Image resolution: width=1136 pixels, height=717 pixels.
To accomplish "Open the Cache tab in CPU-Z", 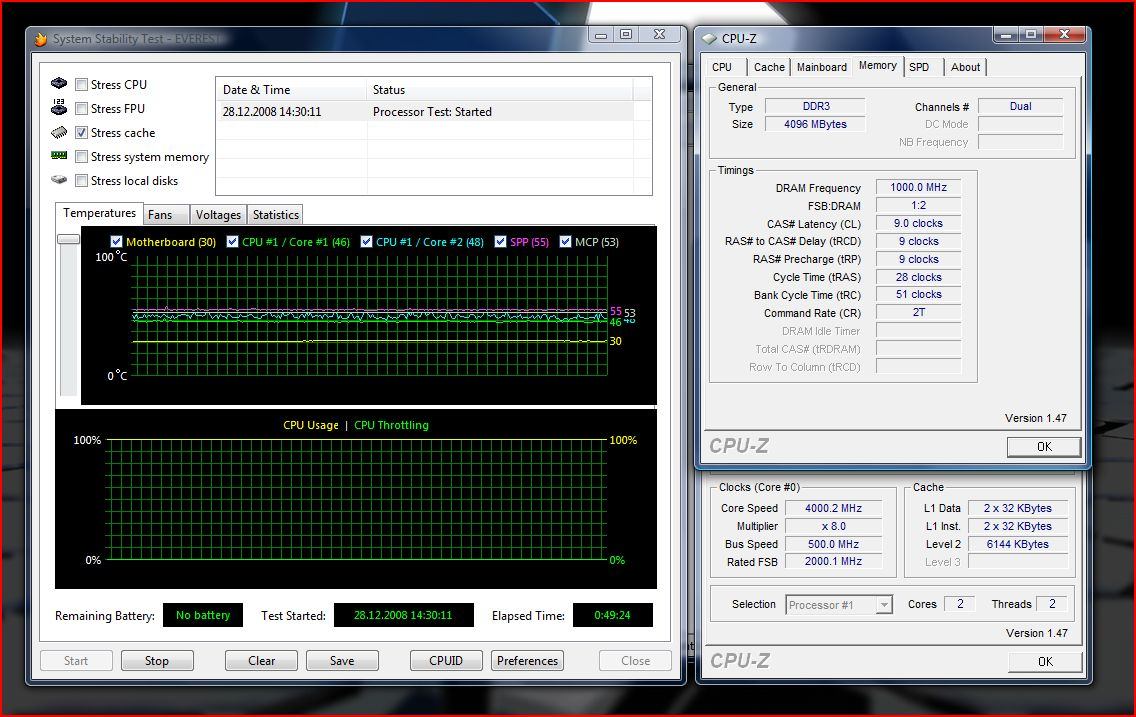I will [x=769, y=67].
